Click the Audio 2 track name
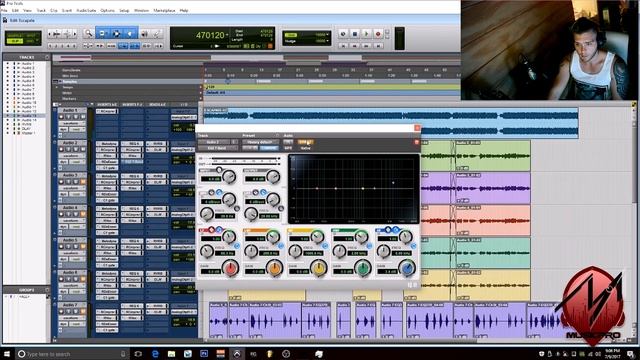640x360 pixels. coord(70,143)
